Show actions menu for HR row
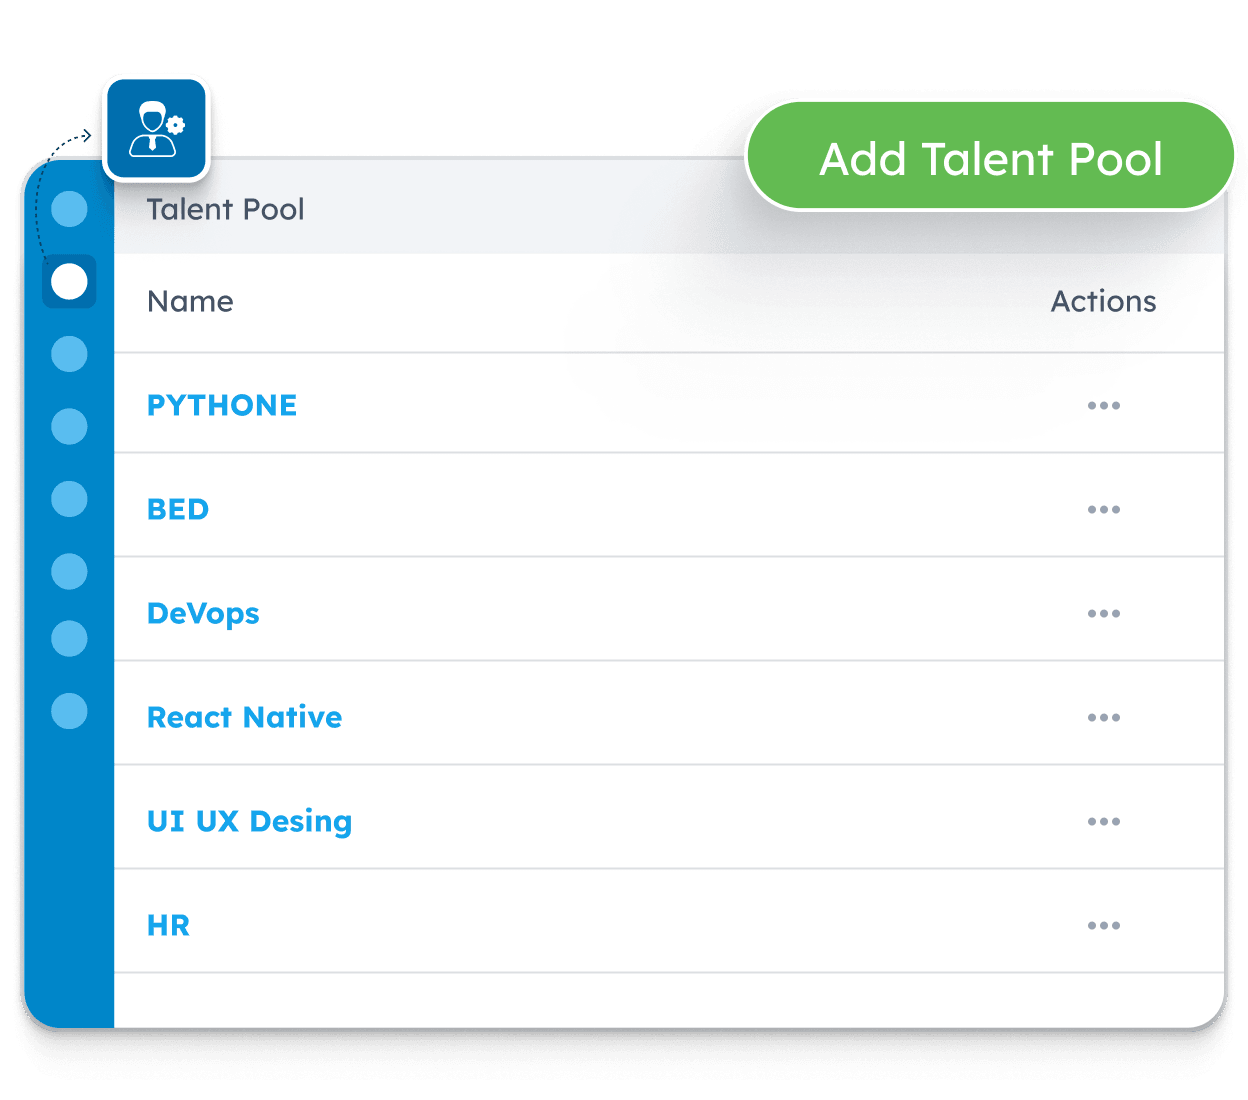 (1103, 926)
